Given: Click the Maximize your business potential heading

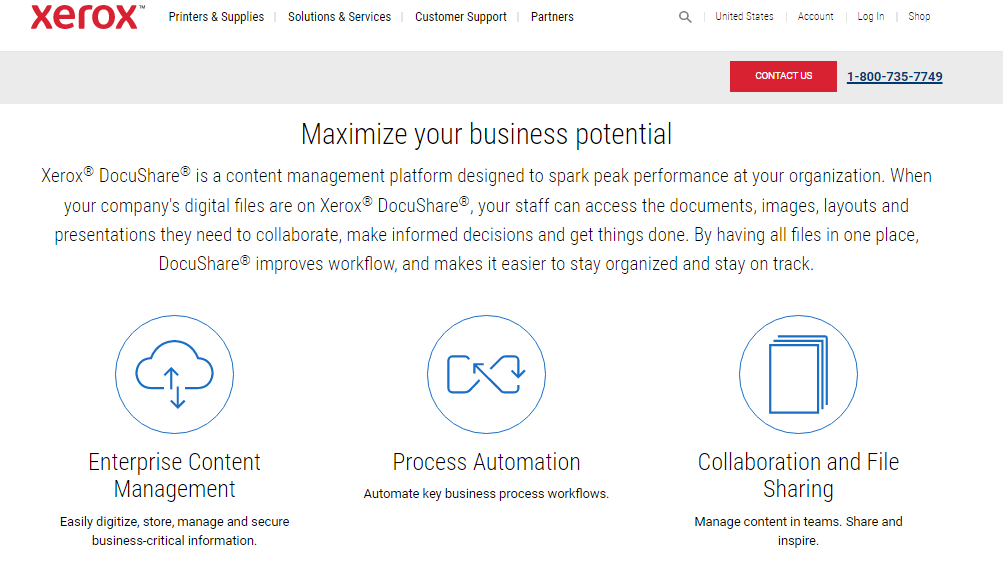Looking at the screenshot, I should coord(486,134).
